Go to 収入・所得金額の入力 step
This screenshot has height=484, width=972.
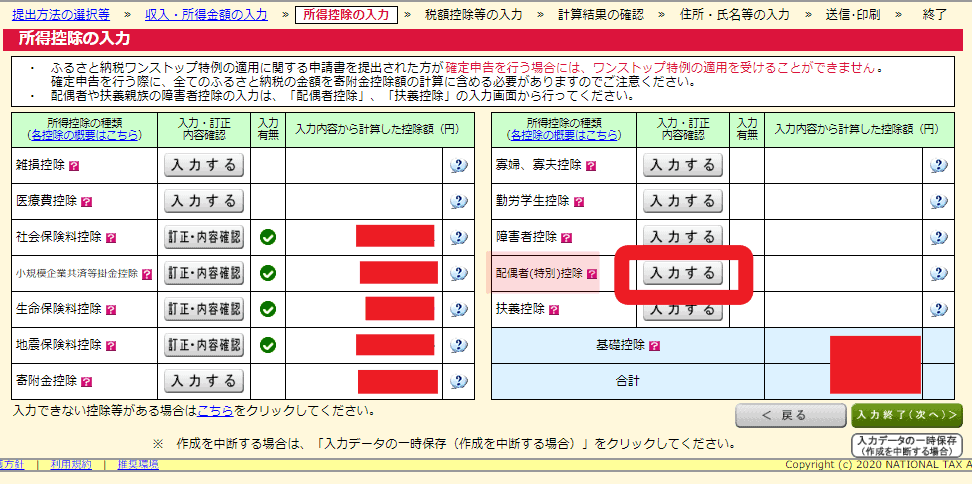click(x=206, y=14)
